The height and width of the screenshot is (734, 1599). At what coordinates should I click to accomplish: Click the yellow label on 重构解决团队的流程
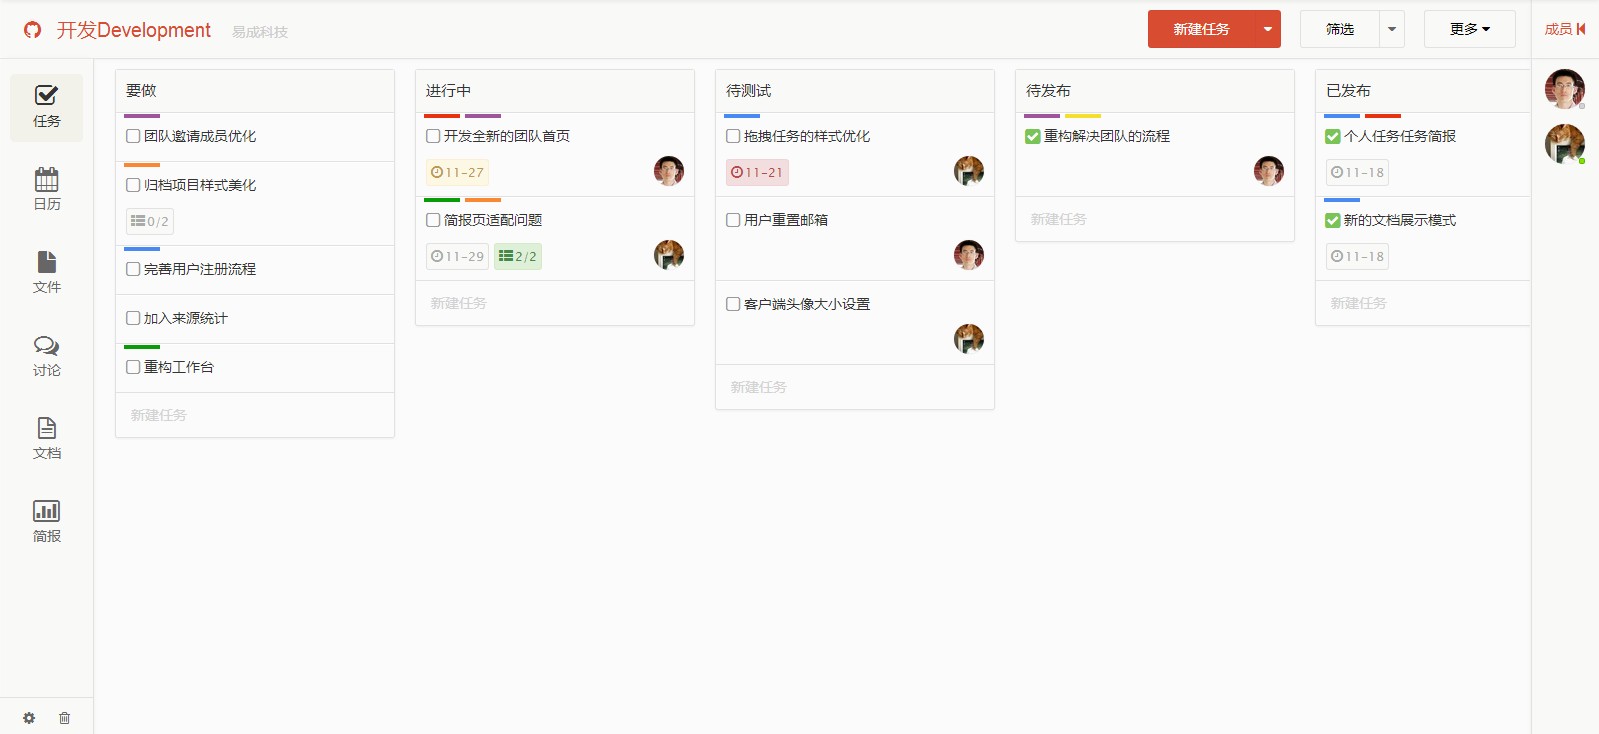[x=1083, y=116]
